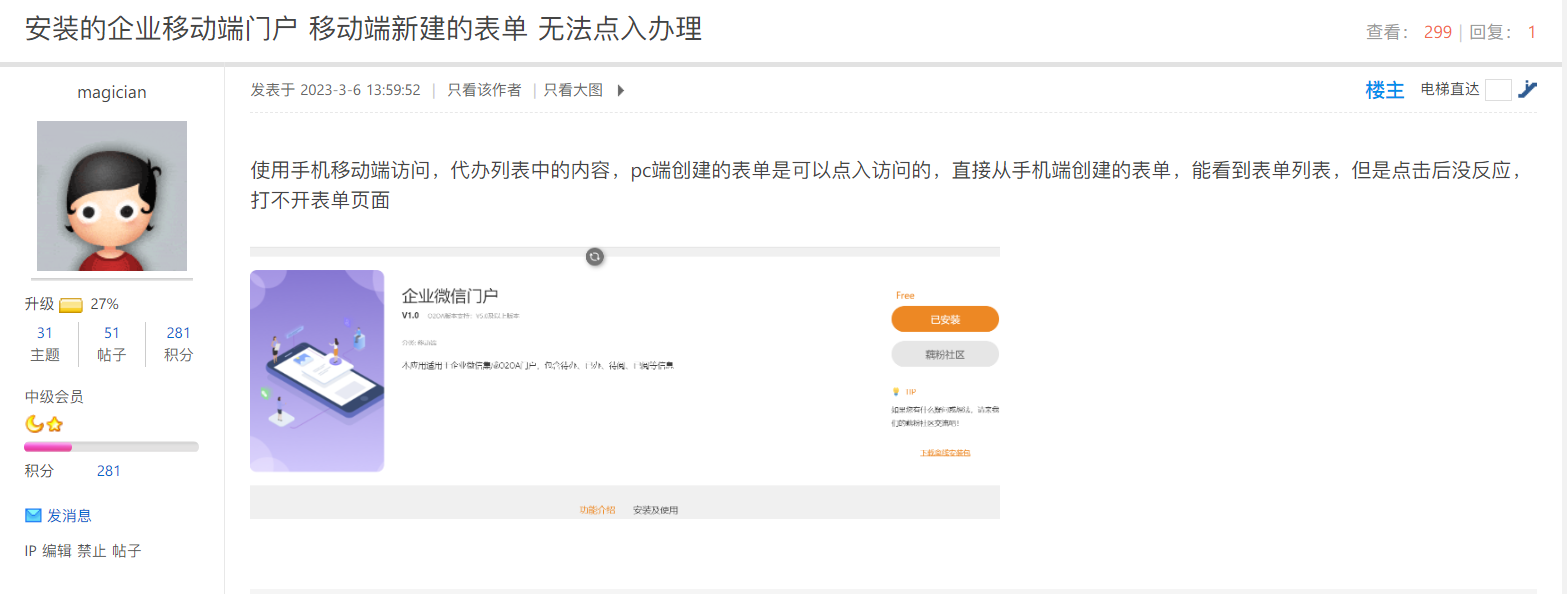Click the gray 鞍粉社区 button
The width and height of the screenshot is (1567, 594).
pos(945,354)
